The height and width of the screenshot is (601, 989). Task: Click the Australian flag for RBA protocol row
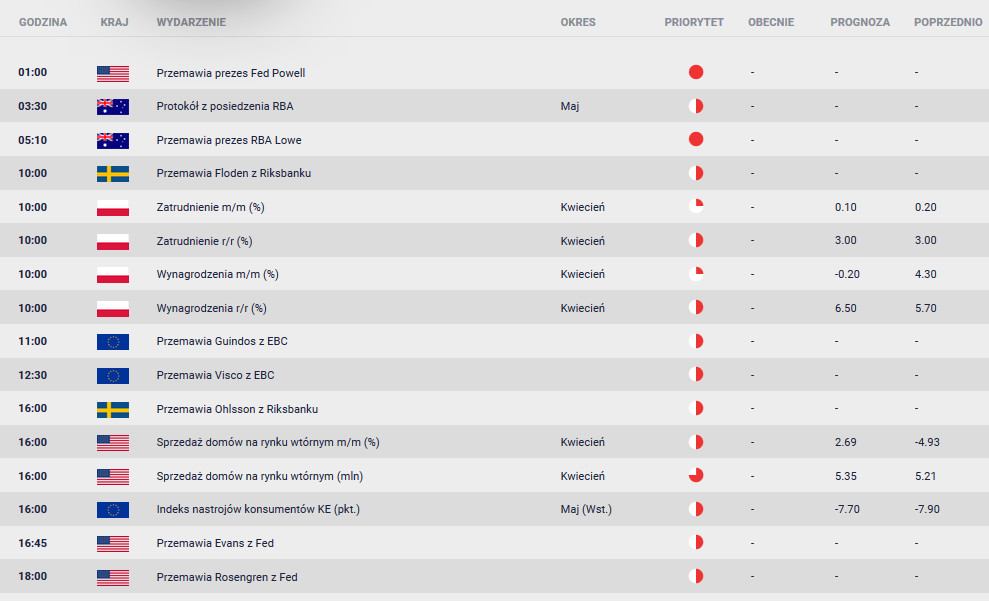click(113, 107)
